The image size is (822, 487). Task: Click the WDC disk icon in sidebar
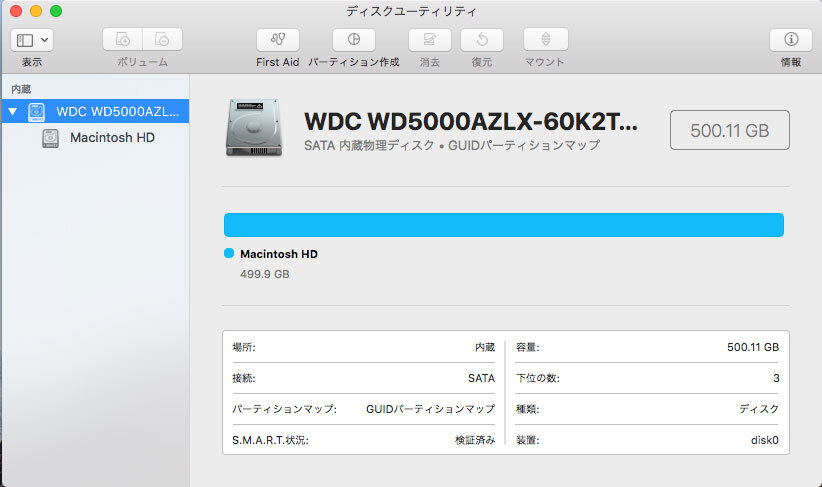[36, 112]
